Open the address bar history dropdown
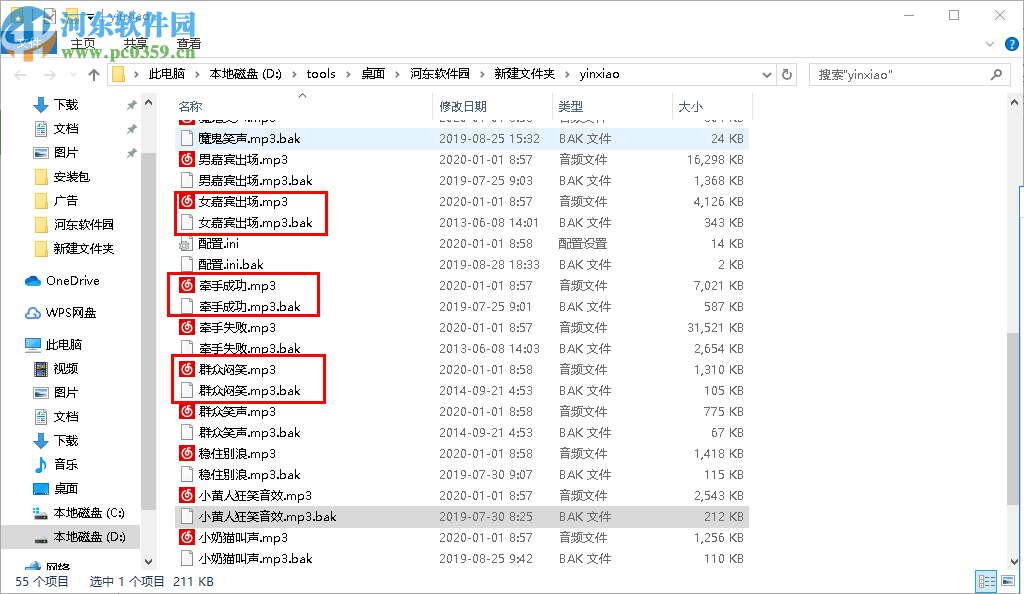 point(766,73)
